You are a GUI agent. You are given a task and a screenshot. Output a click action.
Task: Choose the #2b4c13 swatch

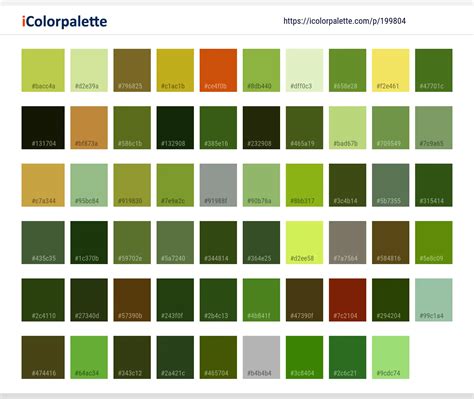(x=218, y=300)
